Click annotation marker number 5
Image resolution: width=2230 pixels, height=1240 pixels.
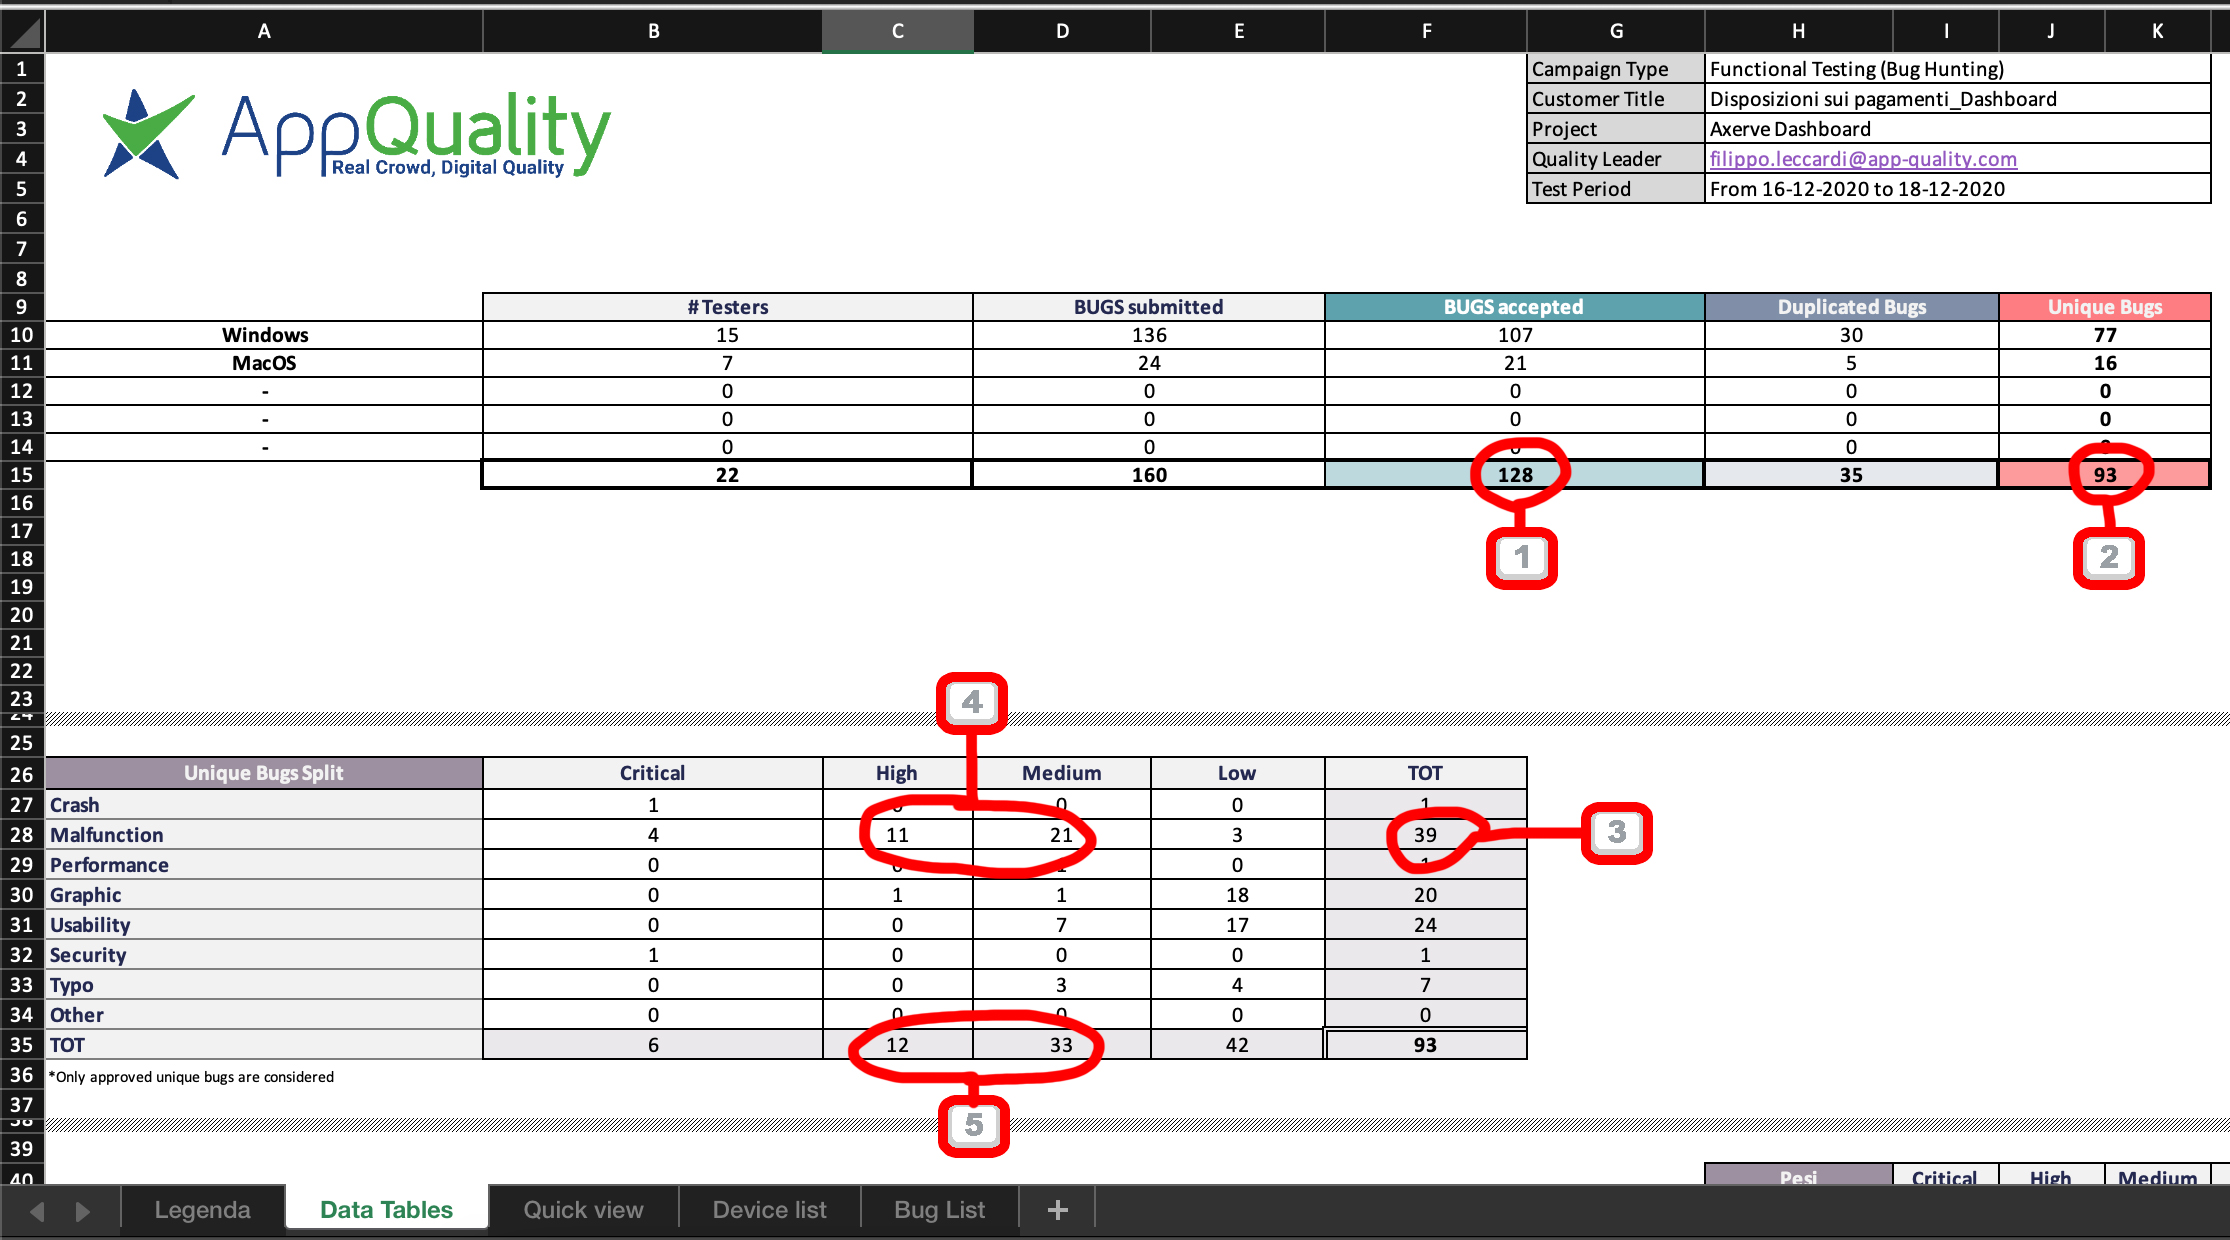[x=974, y=1125]
